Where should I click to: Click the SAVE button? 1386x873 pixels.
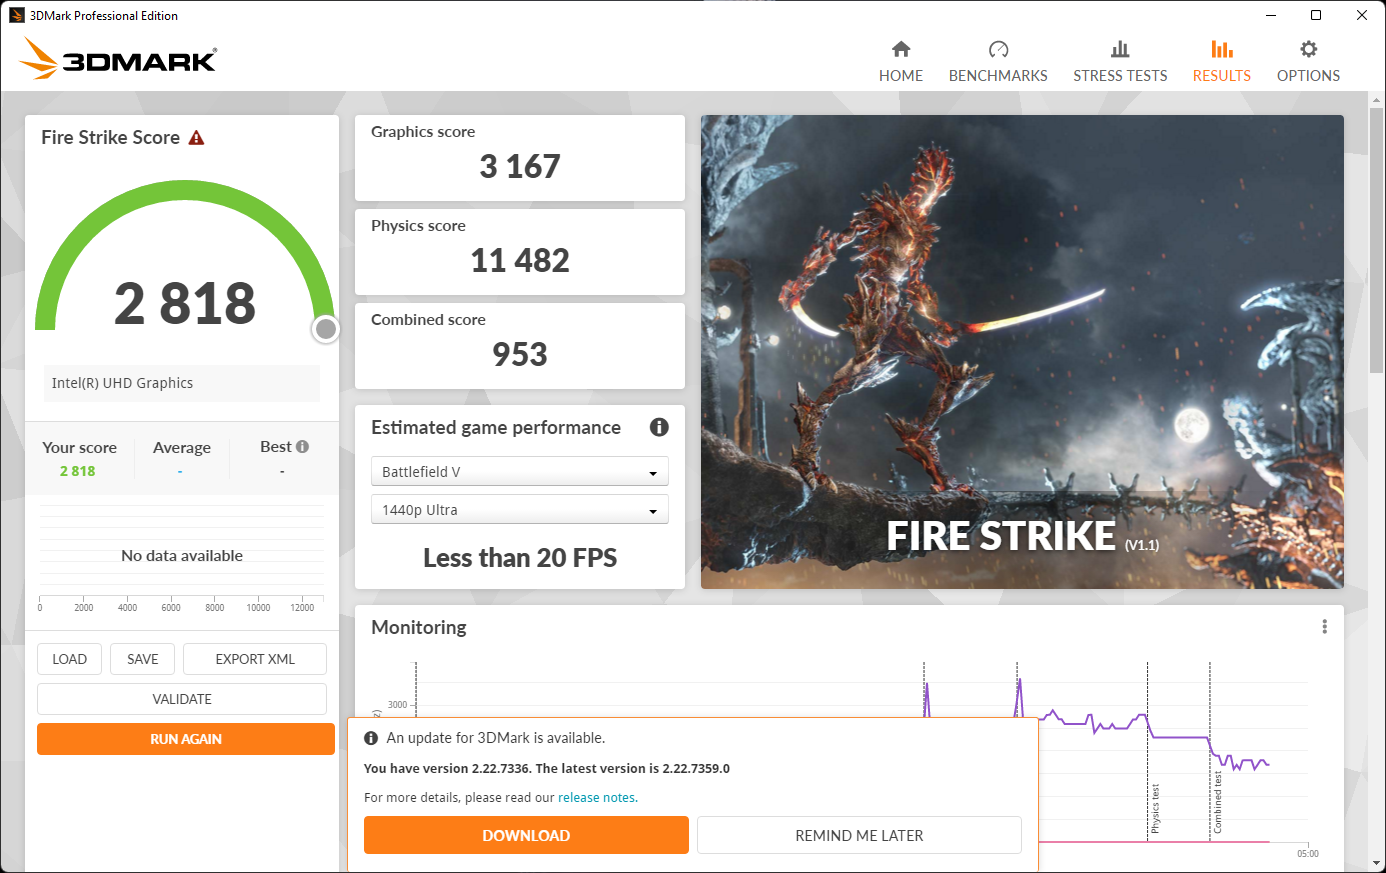tap(143, 659)
